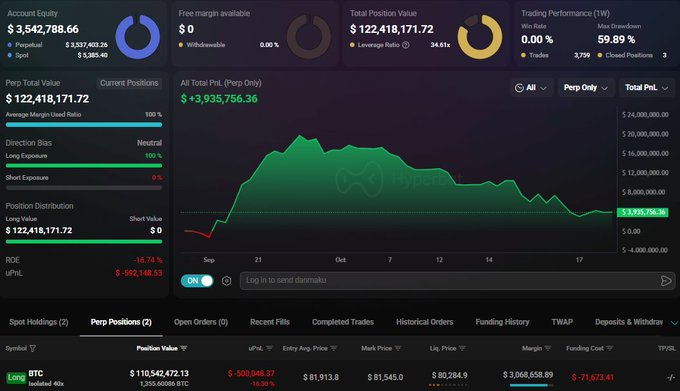The width and height of the screenshot is (680, 391).
Task: Click BTC position TP/SL value
Action: coord(671,378)
